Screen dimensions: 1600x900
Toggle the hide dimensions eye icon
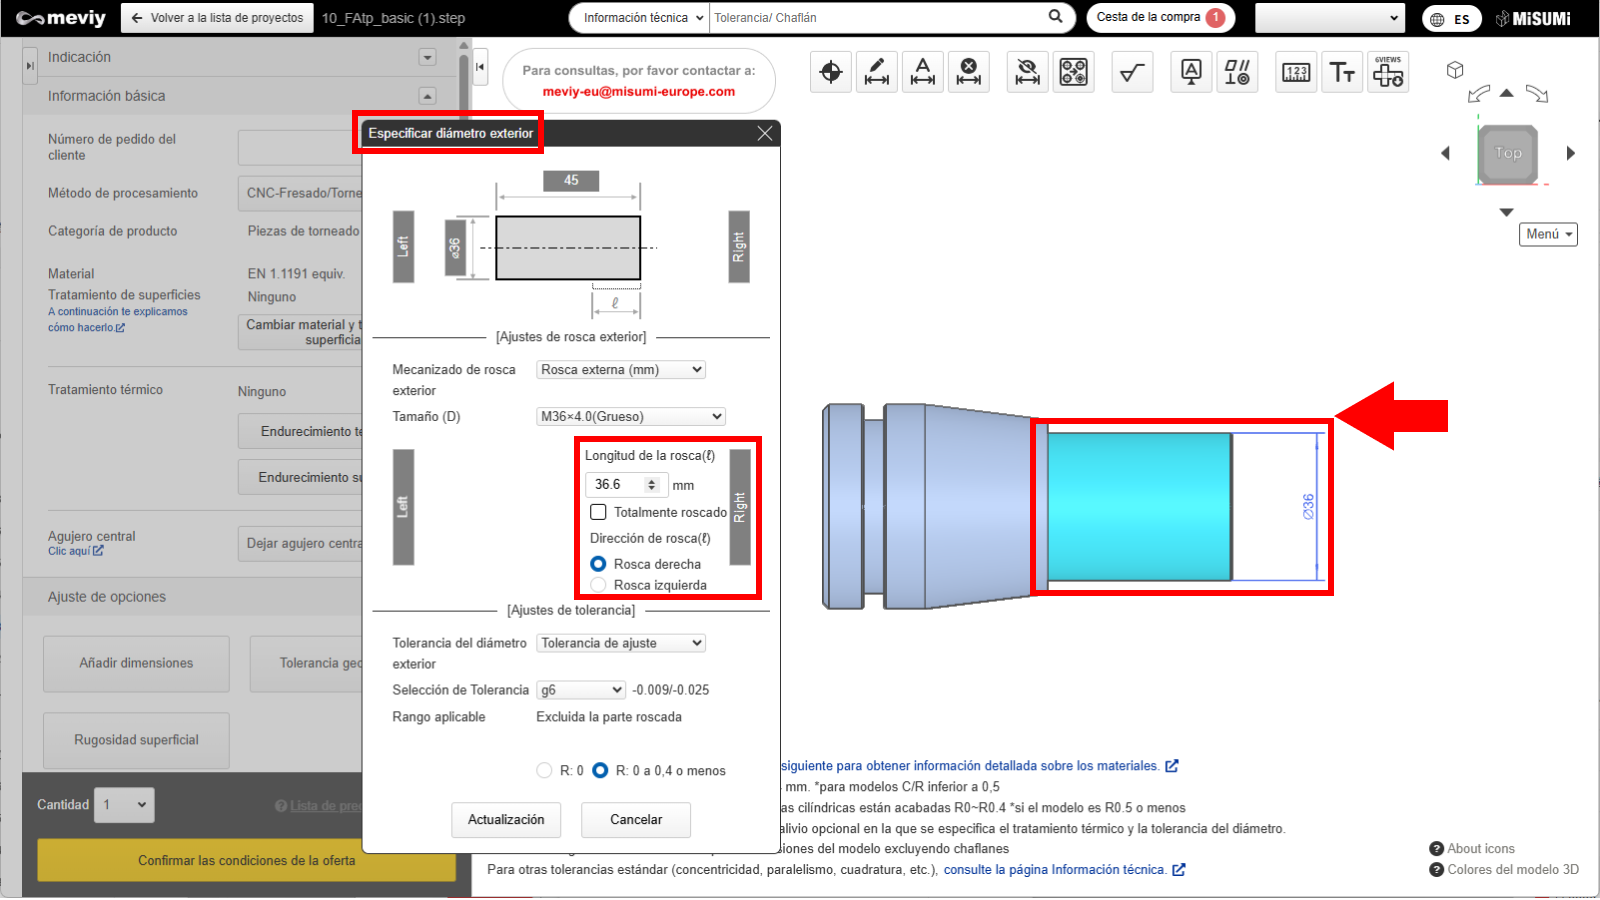1027,72
